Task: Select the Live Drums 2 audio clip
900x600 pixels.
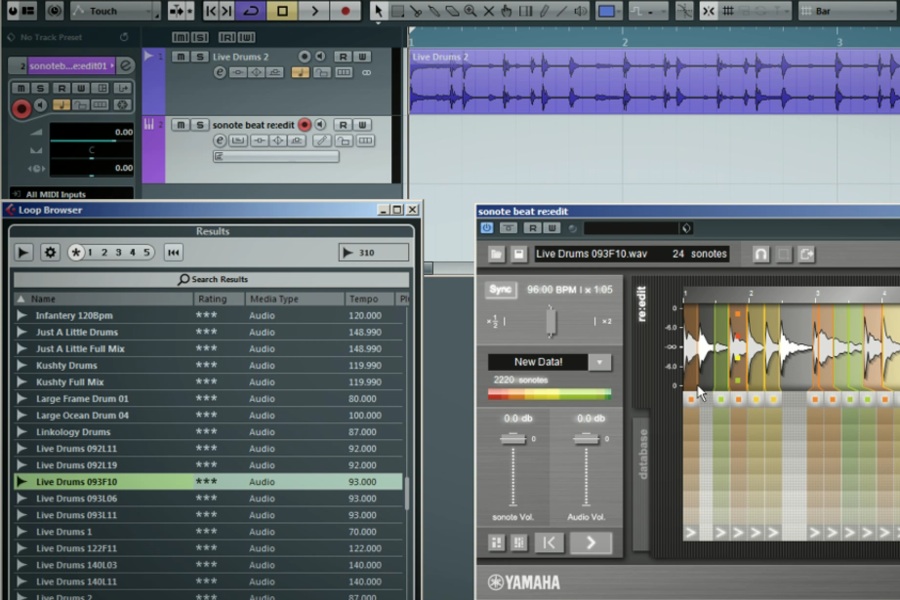Action: [654, 82]
